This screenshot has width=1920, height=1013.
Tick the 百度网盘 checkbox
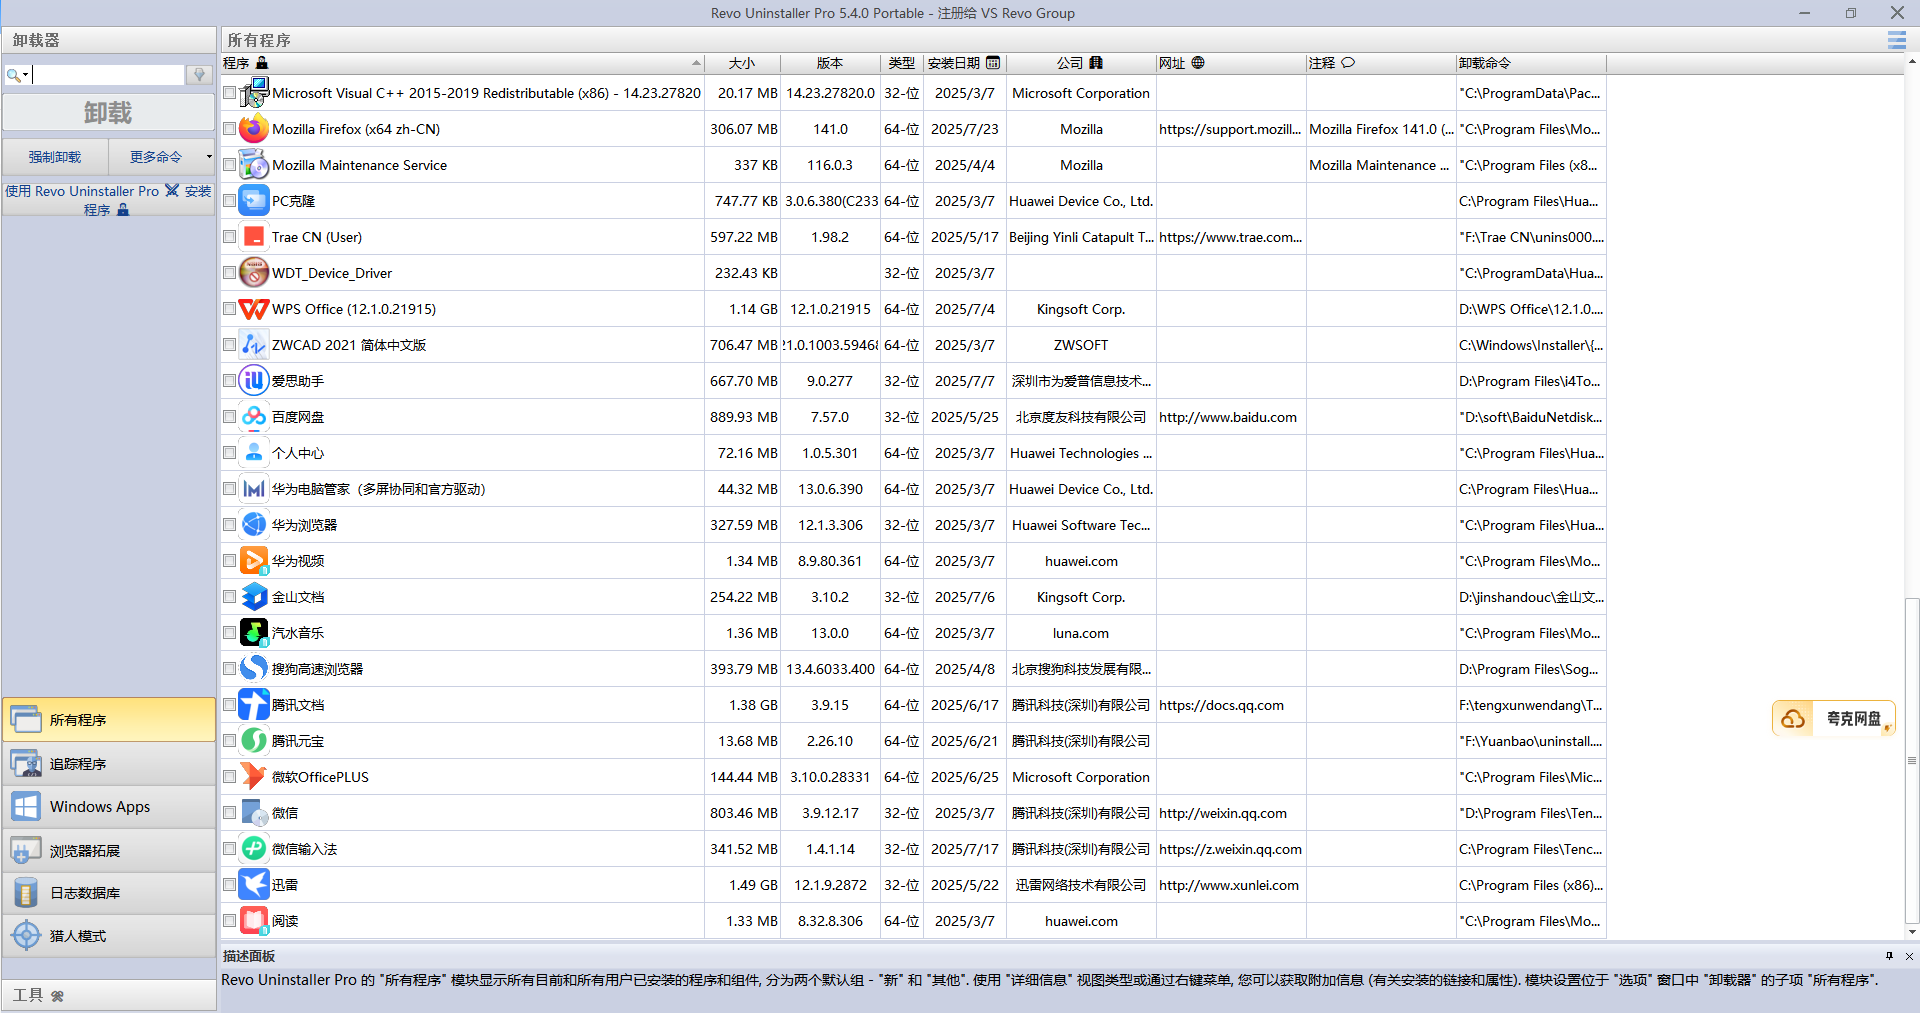(x=230, y=417)
